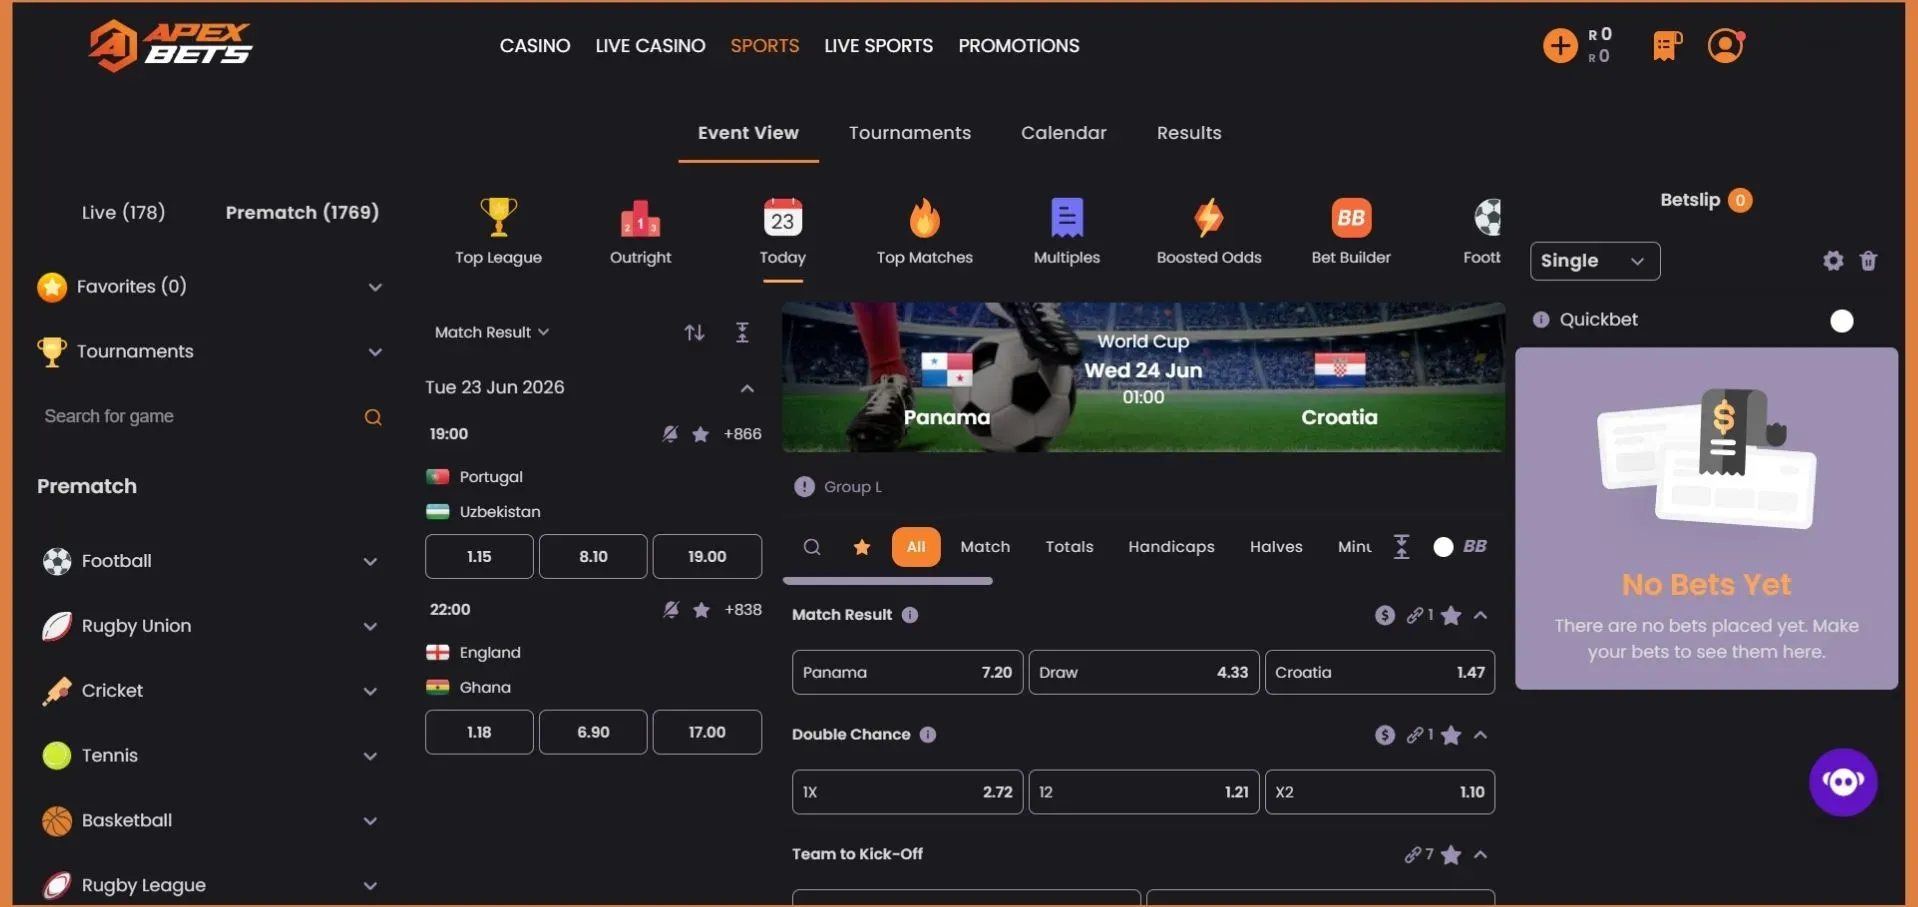The height and width of the screenshot is (907, 1918).
Task: Open the user profile icon
Action: point(1725,45)
